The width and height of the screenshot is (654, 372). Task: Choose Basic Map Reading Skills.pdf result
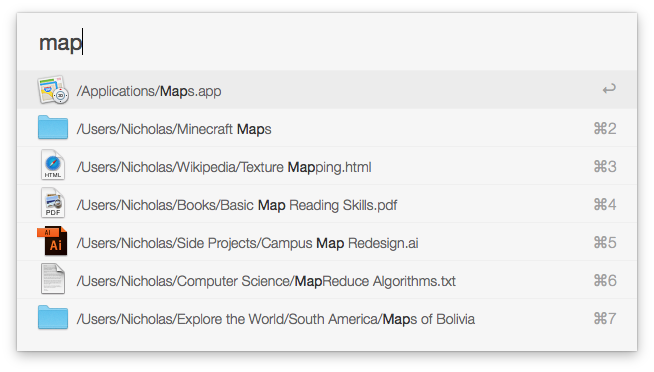point(327,204)
